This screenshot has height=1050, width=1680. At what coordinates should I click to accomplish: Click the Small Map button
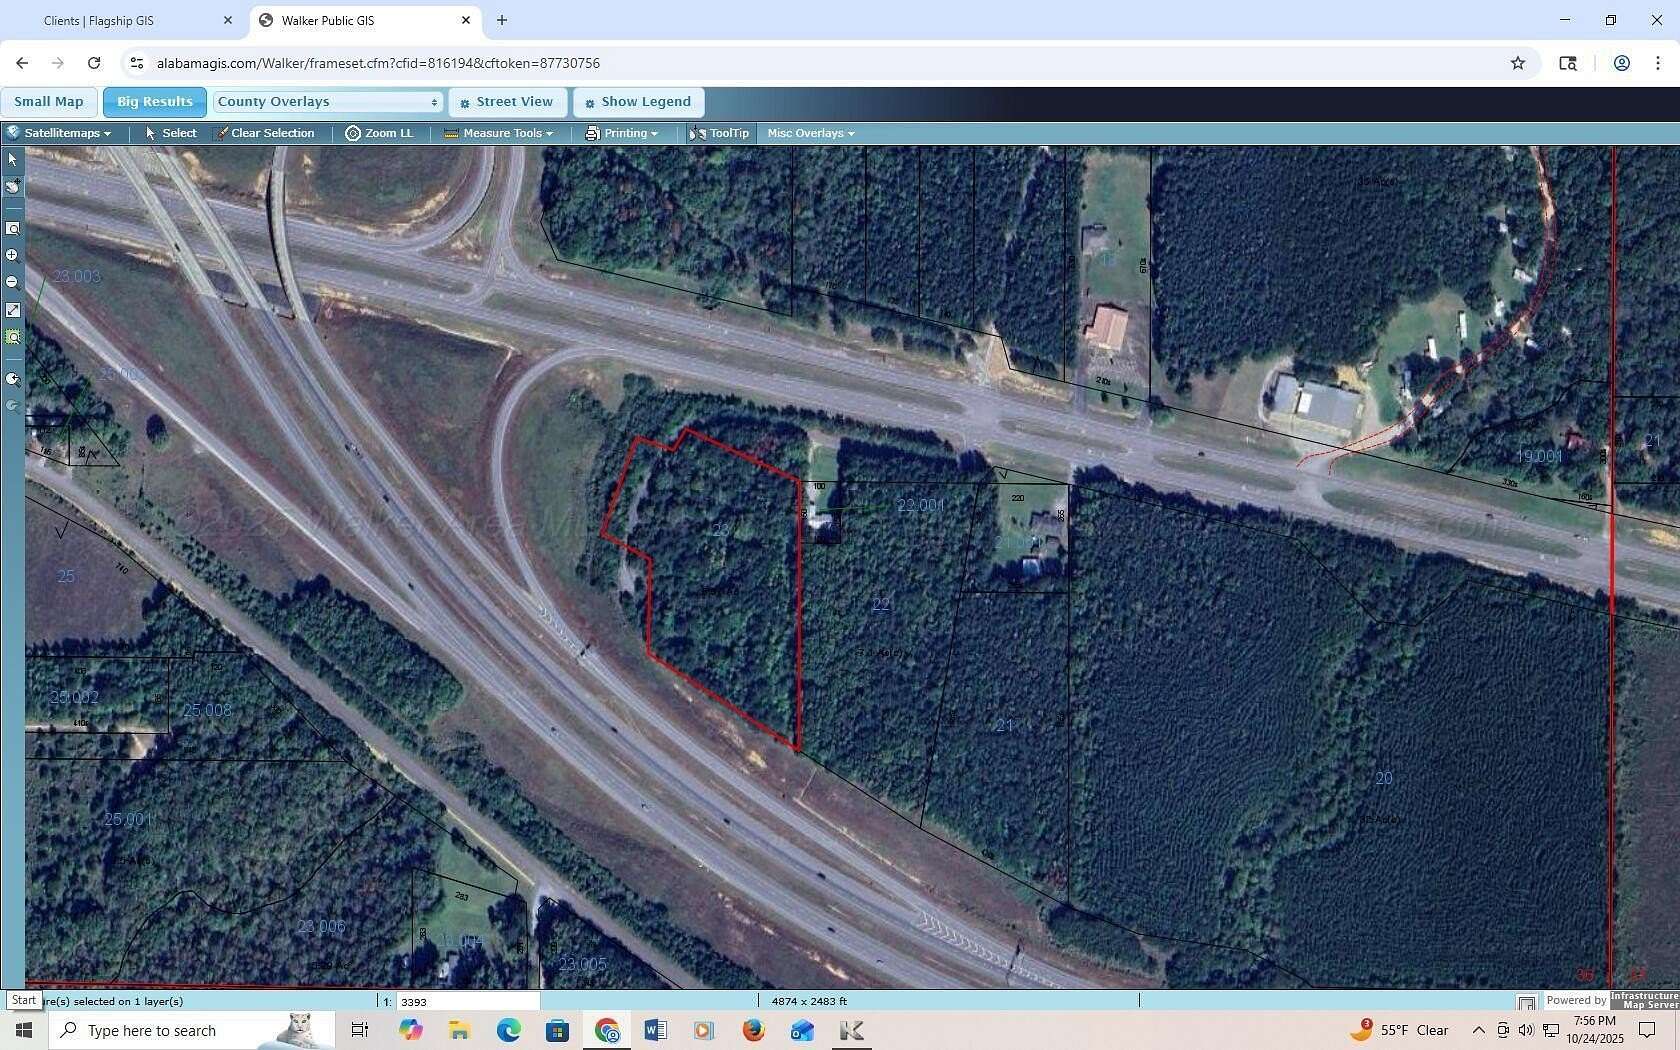coord(47,101)
